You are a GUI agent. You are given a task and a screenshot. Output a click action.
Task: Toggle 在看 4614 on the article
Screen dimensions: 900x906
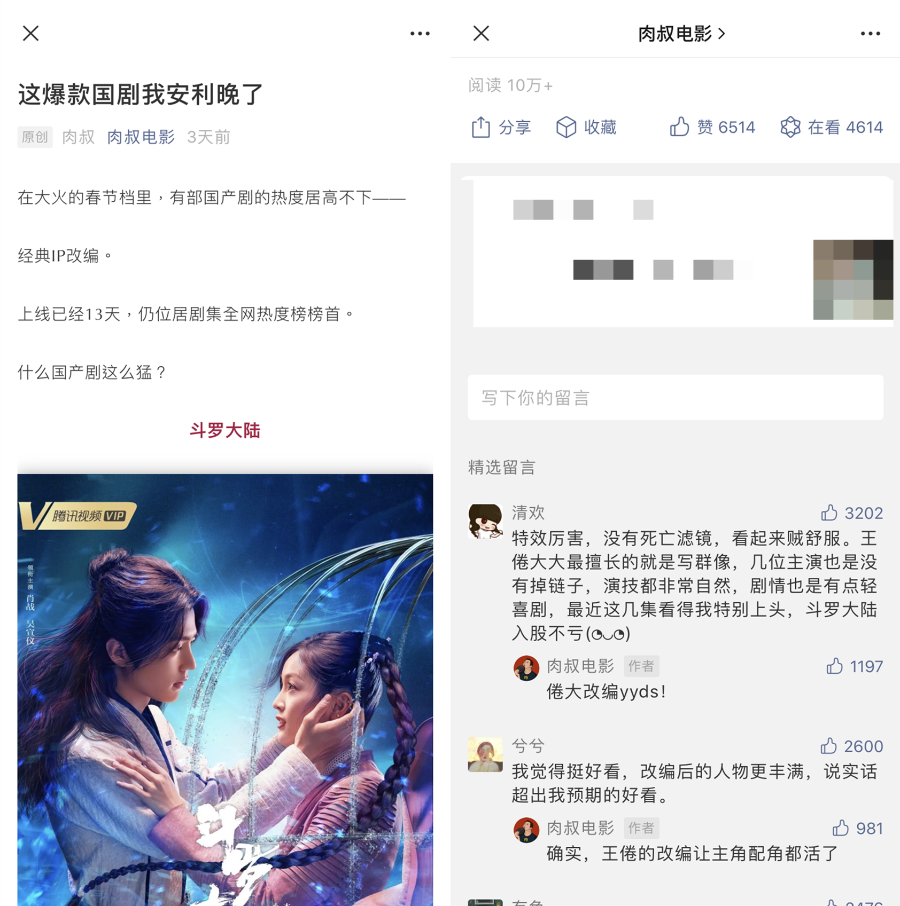831,127
